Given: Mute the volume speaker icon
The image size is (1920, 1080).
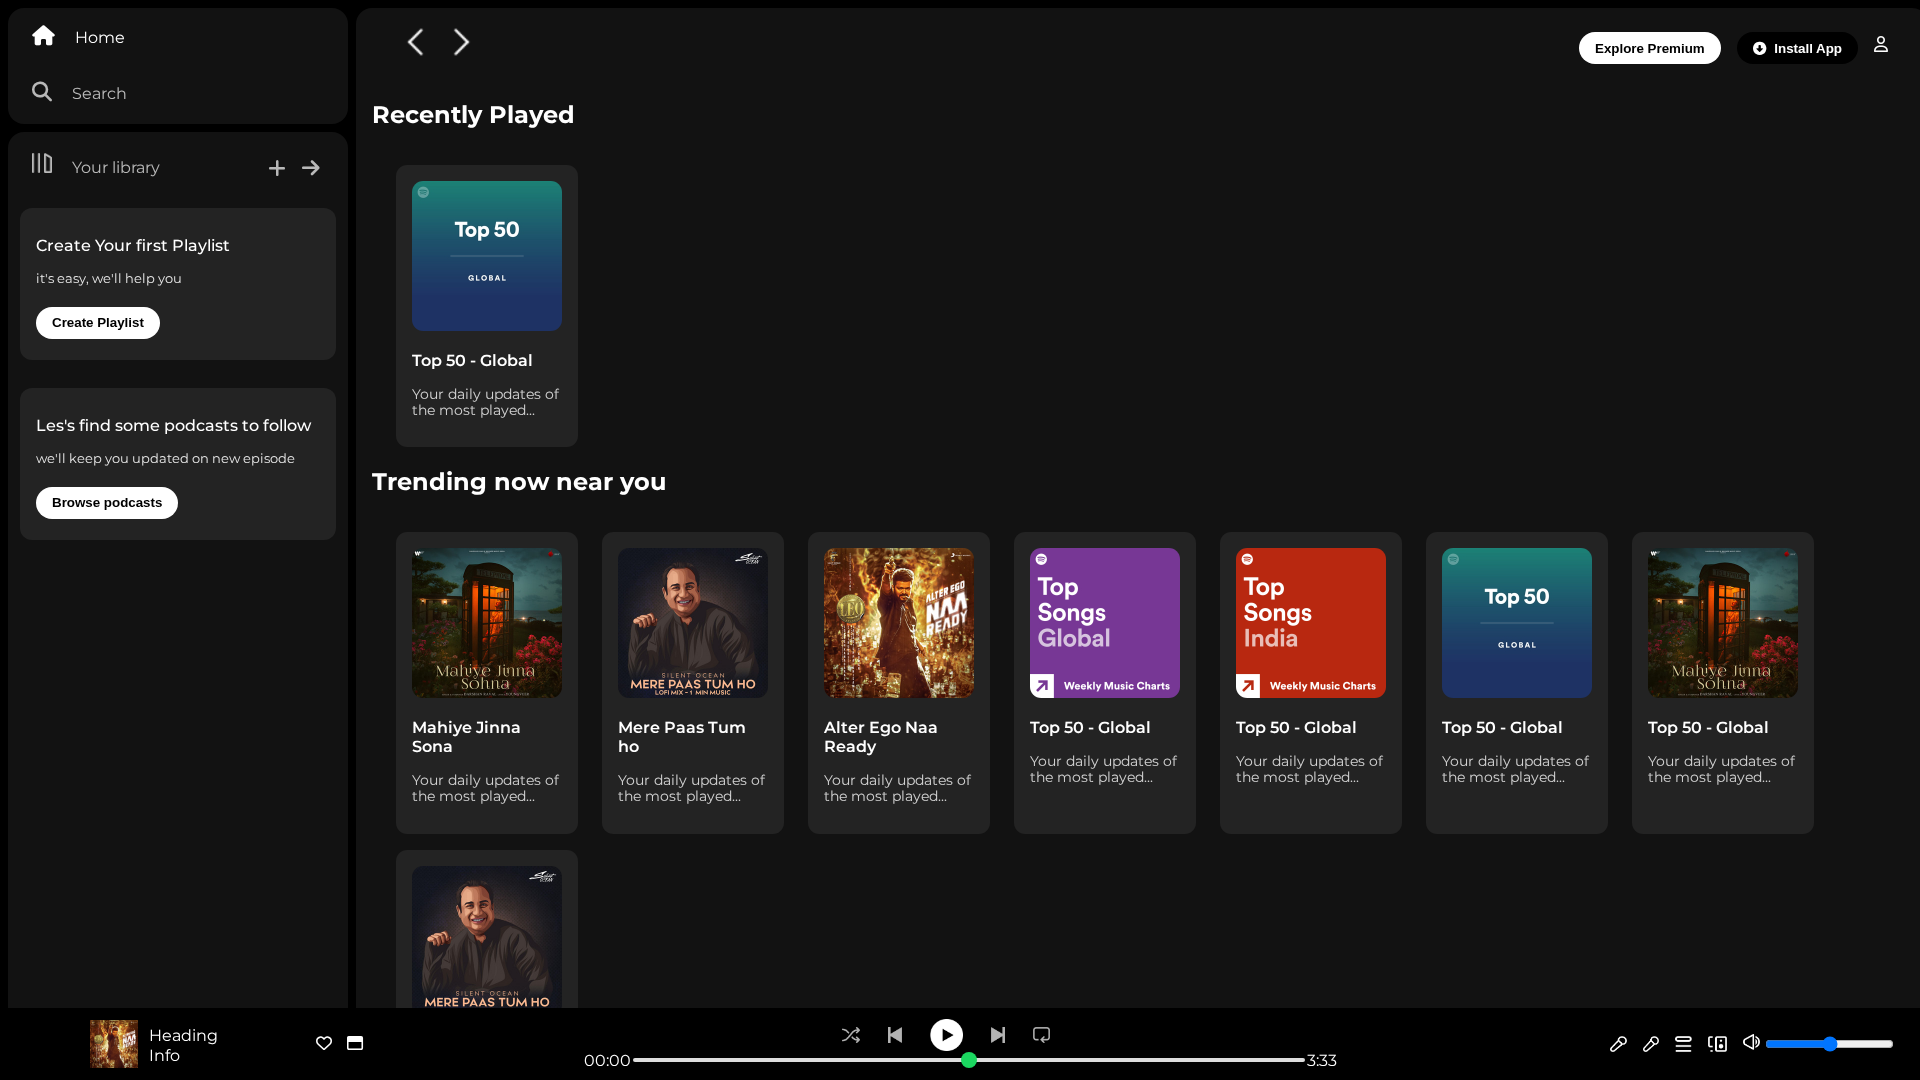Looking at the screenshot, I should pos(1751,1042).
